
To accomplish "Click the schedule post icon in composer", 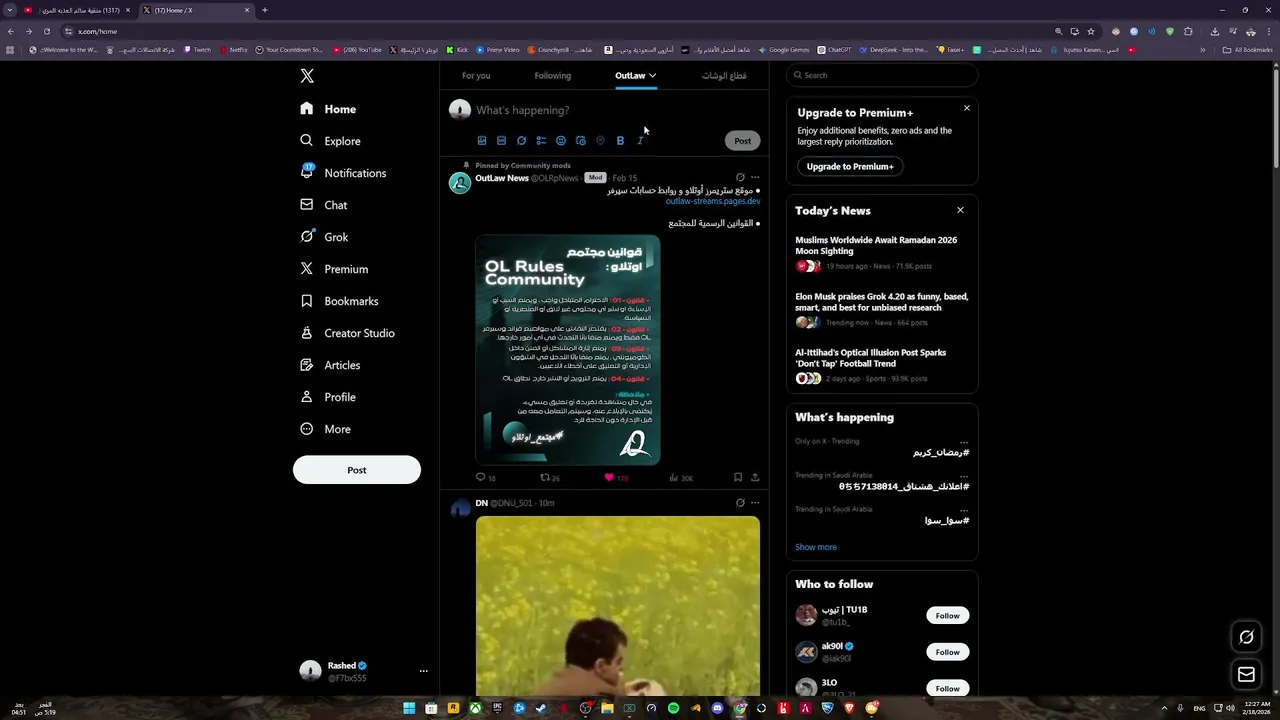I will tap(581, 141).
